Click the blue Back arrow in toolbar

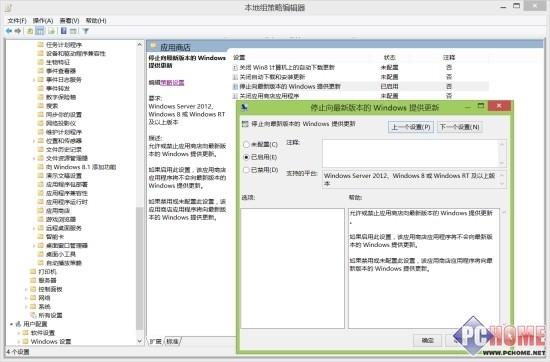[9, 31]
